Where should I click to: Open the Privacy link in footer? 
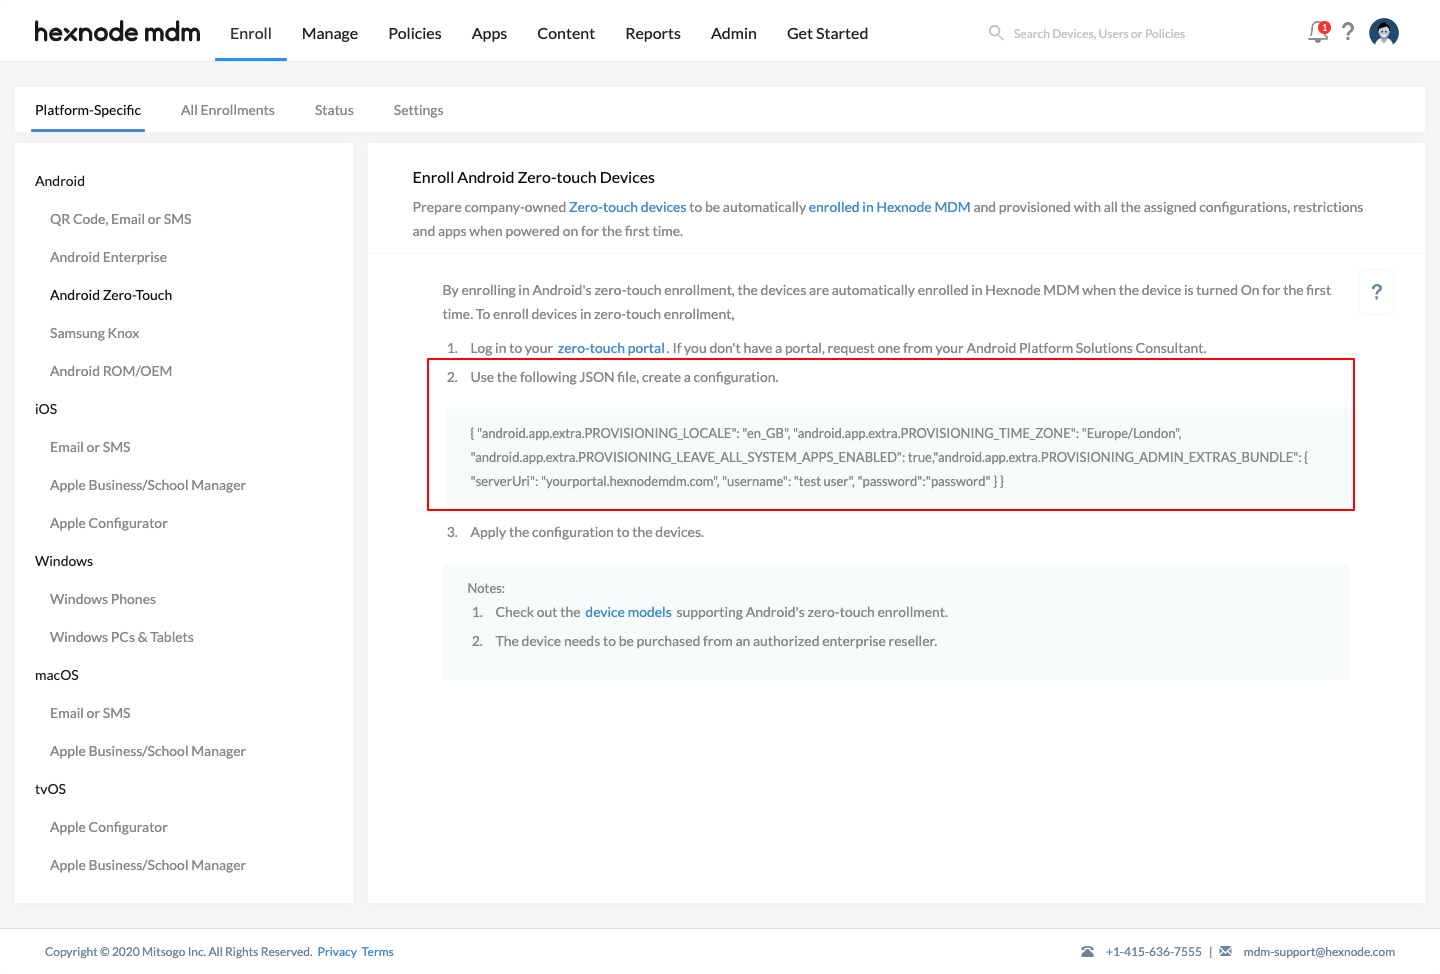click(337, 952)
